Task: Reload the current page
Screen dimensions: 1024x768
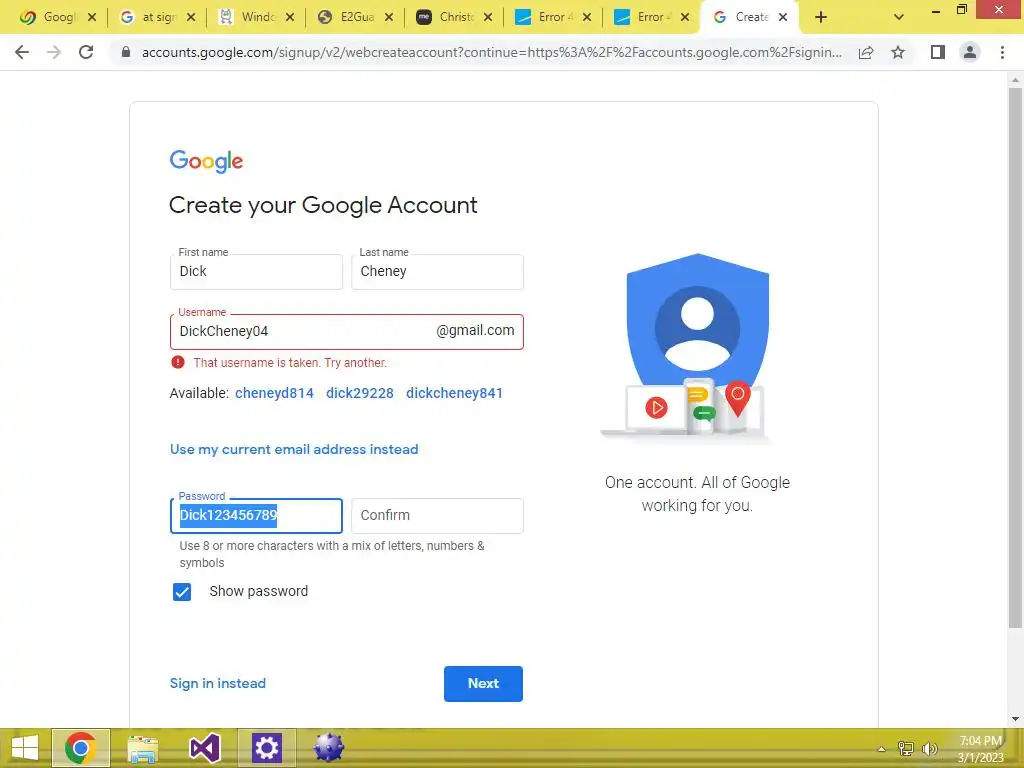Action: click(x=86, y=52)
